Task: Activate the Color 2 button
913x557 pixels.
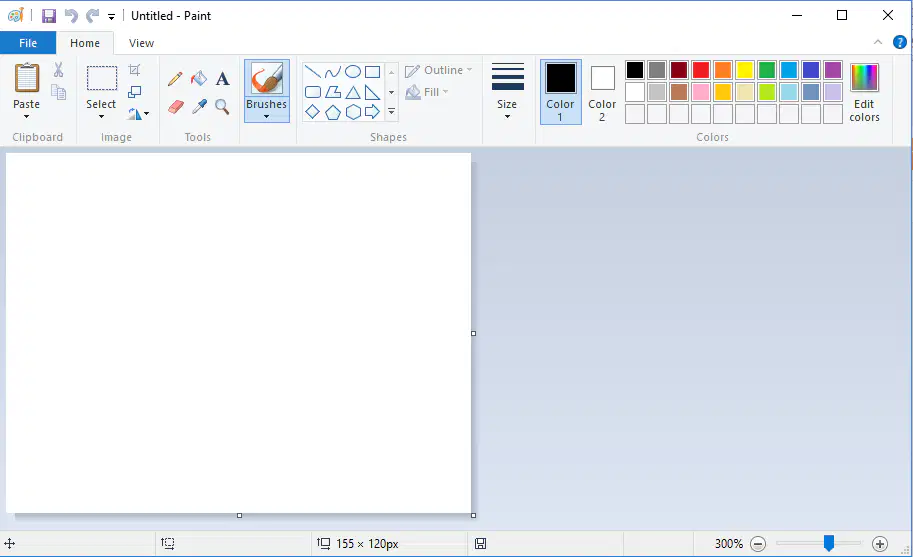Action: coord(602,92)
